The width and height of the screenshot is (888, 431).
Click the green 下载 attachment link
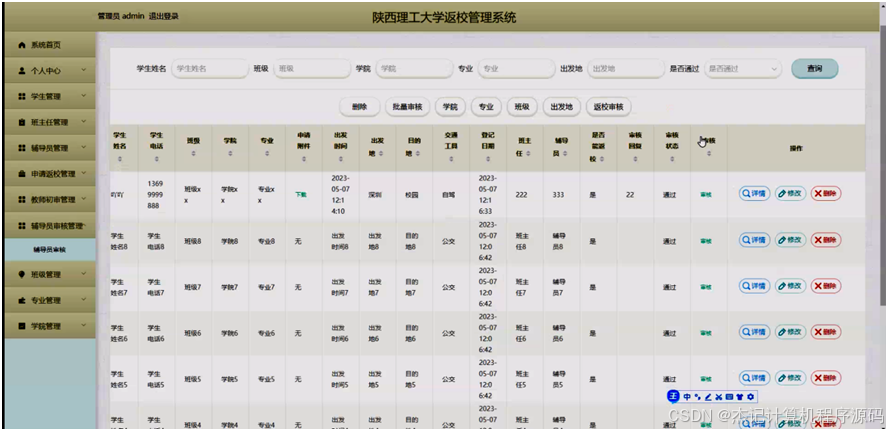tap(300, 194)
